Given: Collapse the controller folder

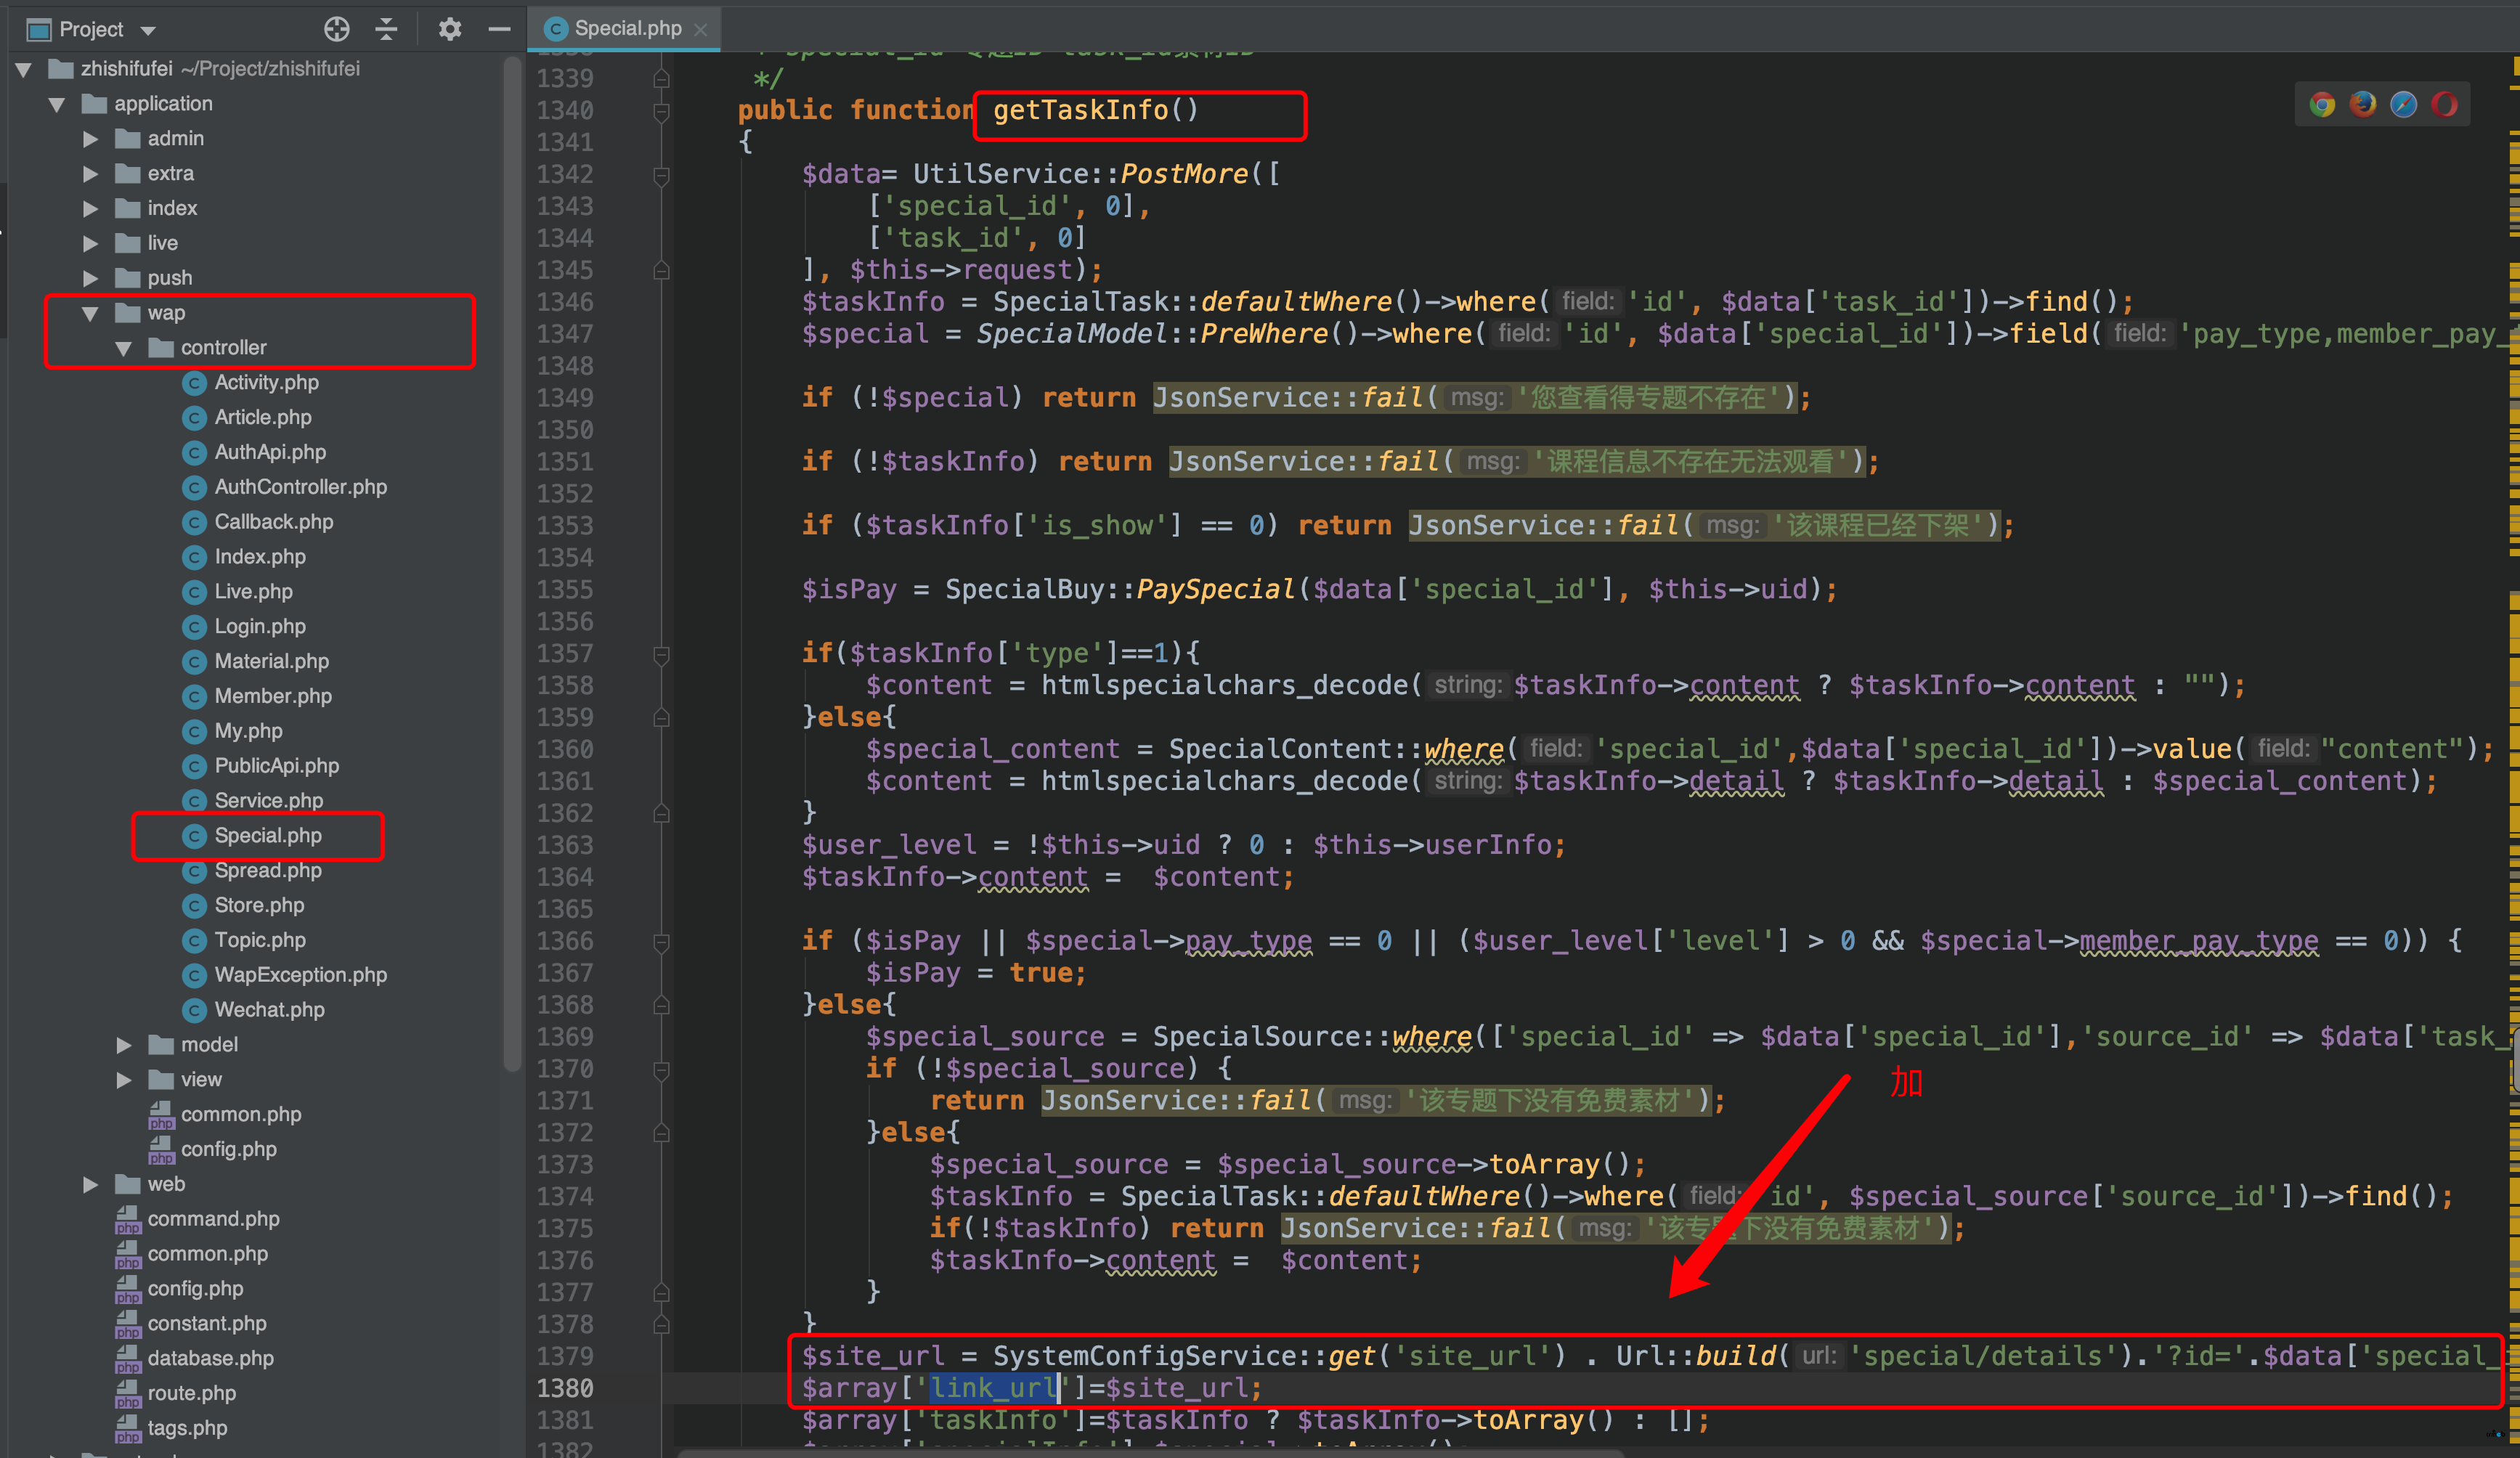Looking at the screenshot, I should (124, 348).
